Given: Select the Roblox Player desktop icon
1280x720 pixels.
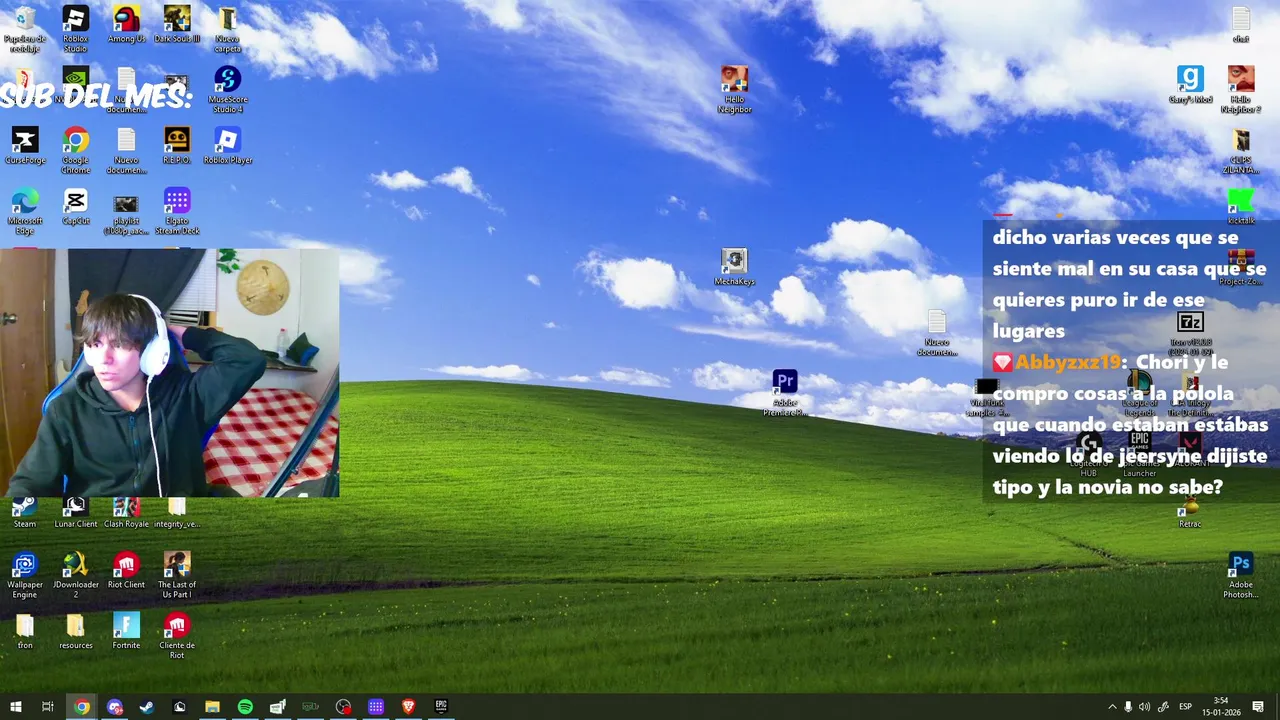Looking at the screenshot, I should pos(227,146).
